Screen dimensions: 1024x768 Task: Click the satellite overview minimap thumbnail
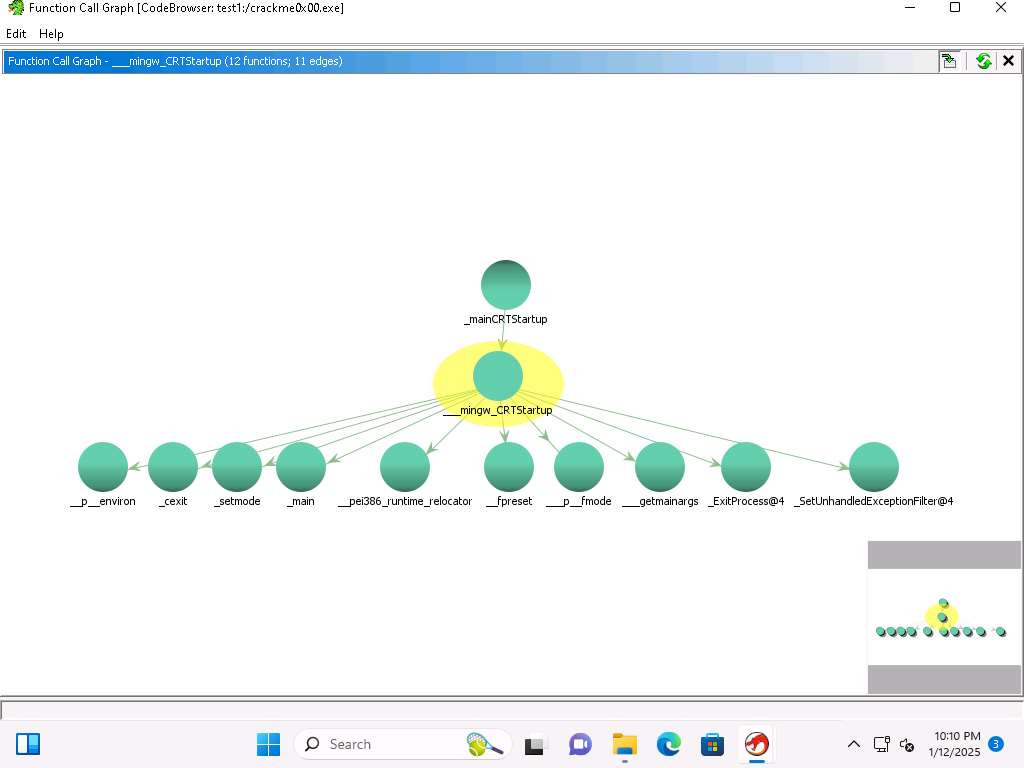coord(944,617)
